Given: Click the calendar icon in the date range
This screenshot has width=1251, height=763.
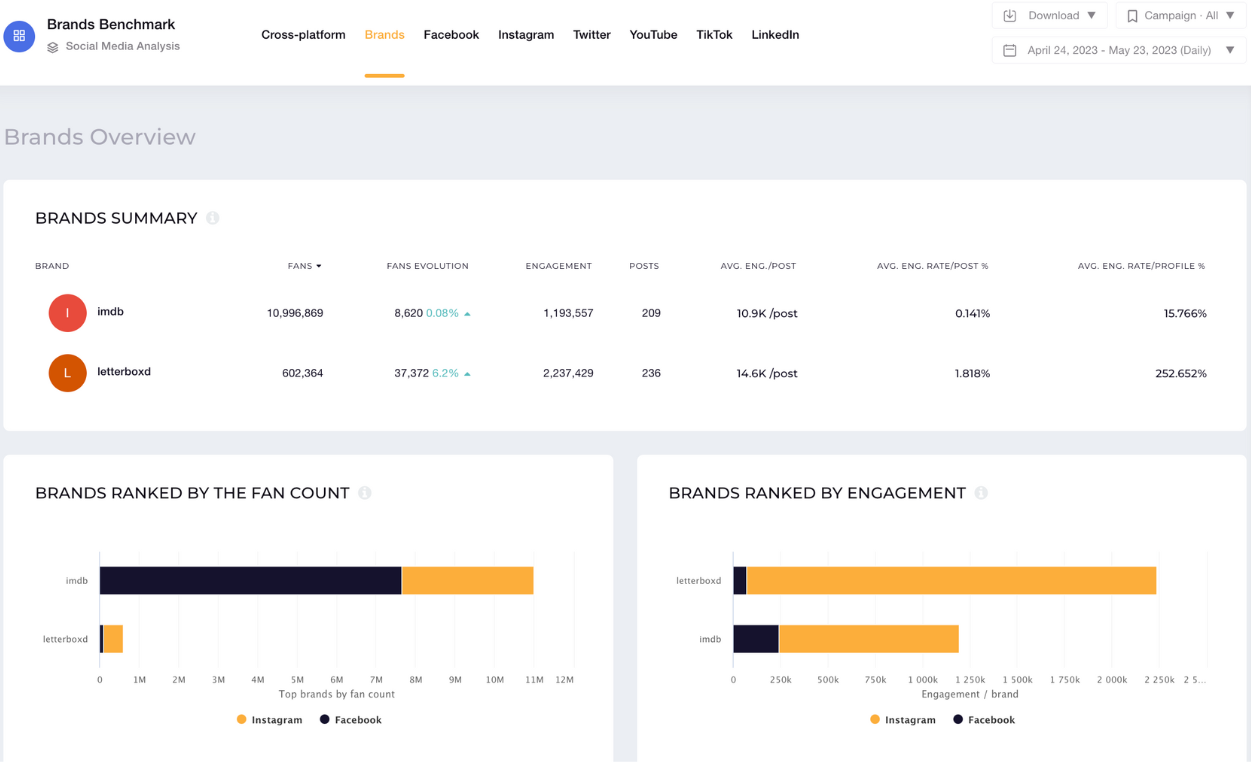Looking at the screenshot, I should (x=1010, y=50).
